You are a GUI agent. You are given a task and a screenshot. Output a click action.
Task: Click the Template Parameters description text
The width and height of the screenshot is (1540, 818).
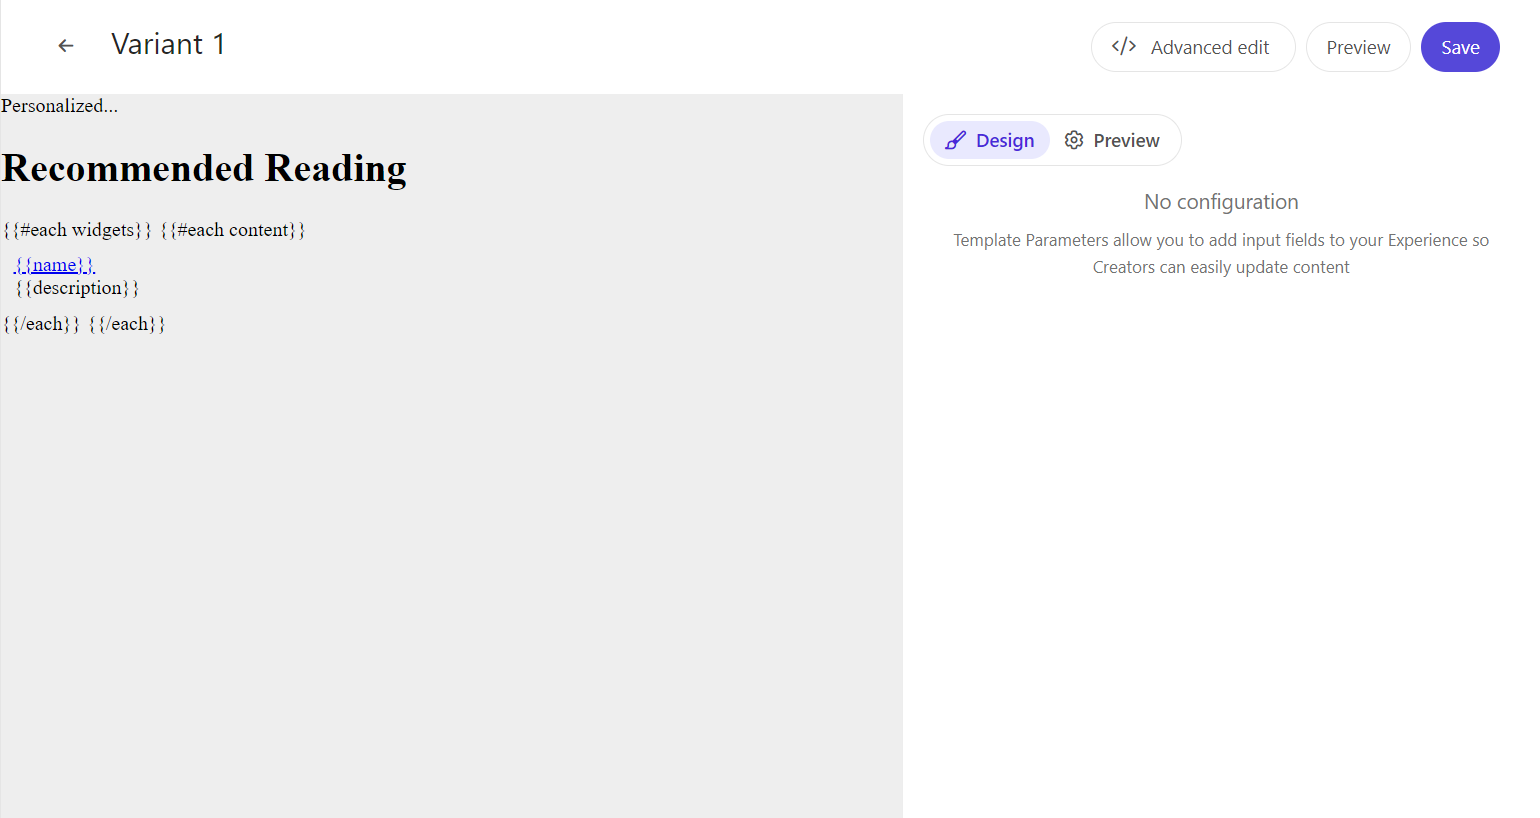pyautogui.click(x=1221, y=253)
